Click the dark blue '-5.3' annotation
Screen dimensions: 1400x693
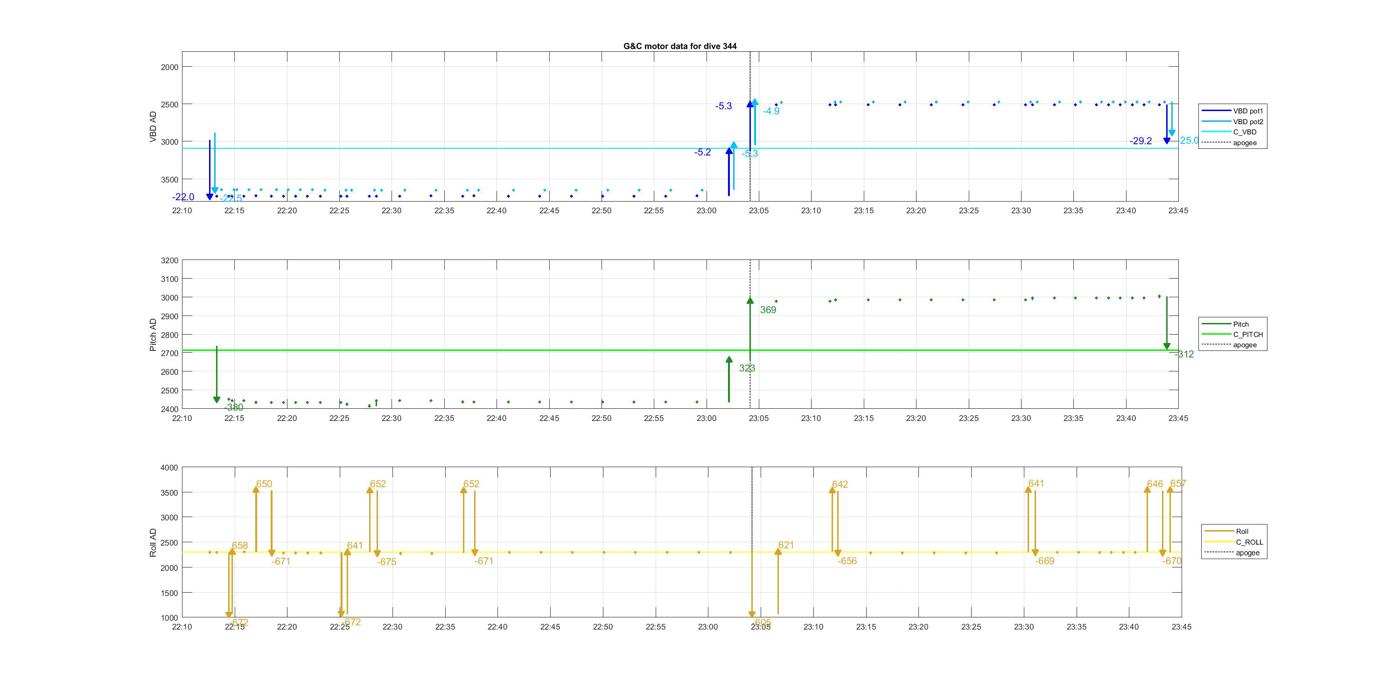click(x=724, y=106)
